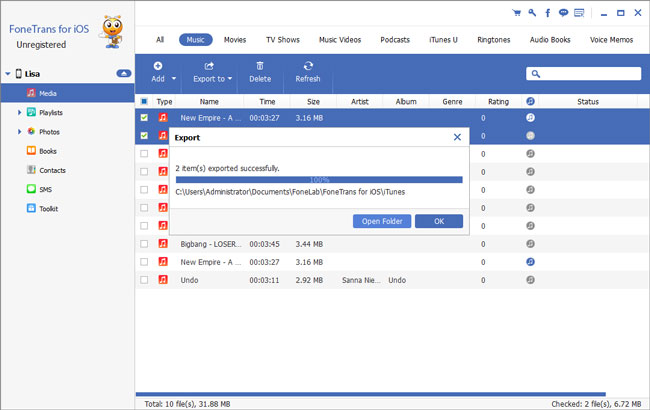The height and width of the screenshot is (410, 650).
Task: Click the export progress bar at 100%
Action: pyautogui.click(x=319, y=180)
